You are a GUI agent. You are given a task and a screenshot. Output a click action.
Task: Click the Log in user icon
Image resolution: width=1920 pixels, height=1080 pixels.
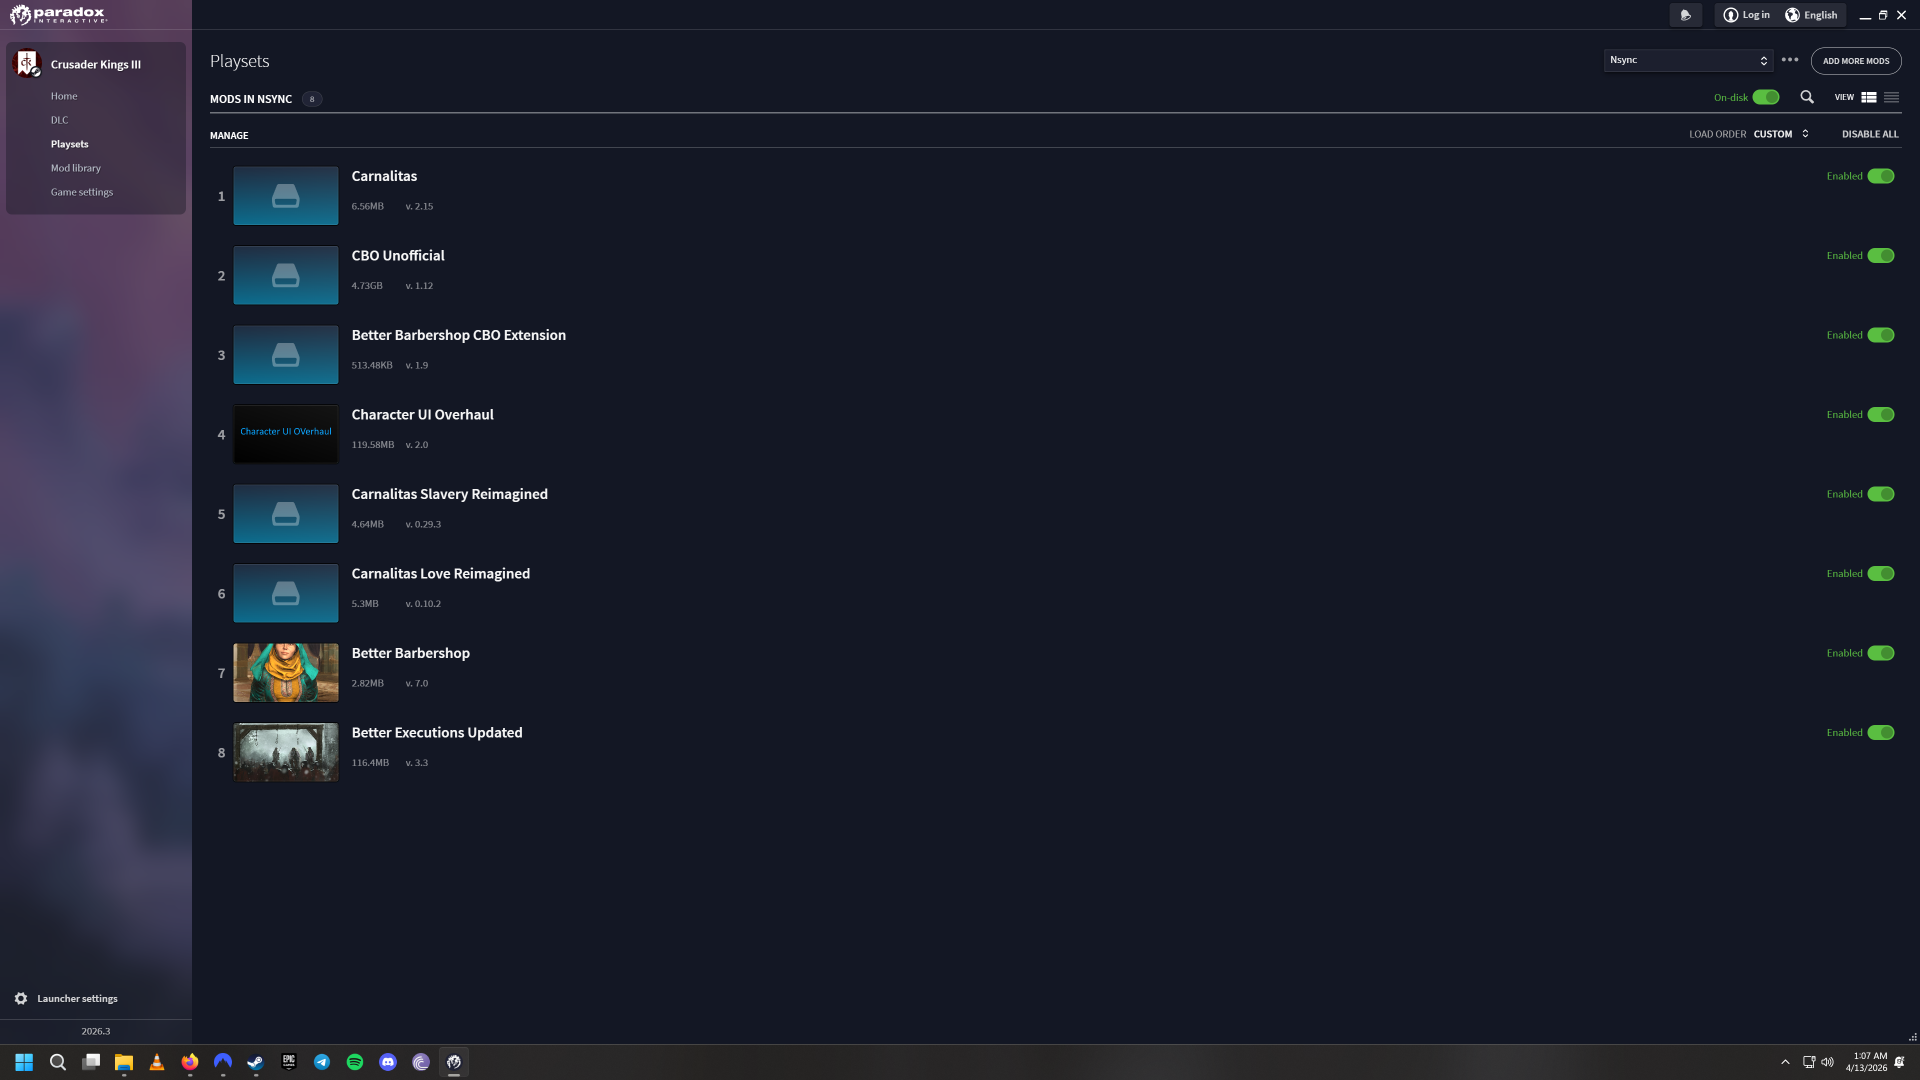point(1730,15)
